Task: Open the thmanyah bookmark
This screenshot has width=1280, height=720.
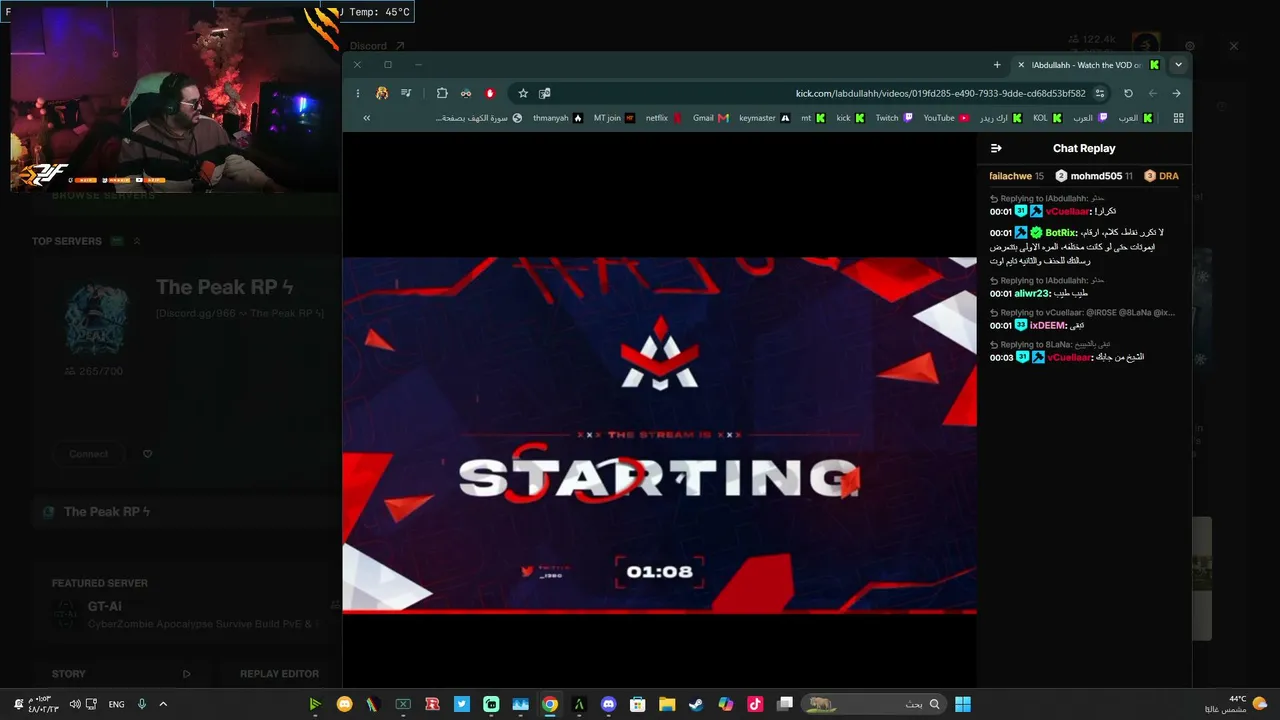Action: pyautogui.click(x=558, y=118)
